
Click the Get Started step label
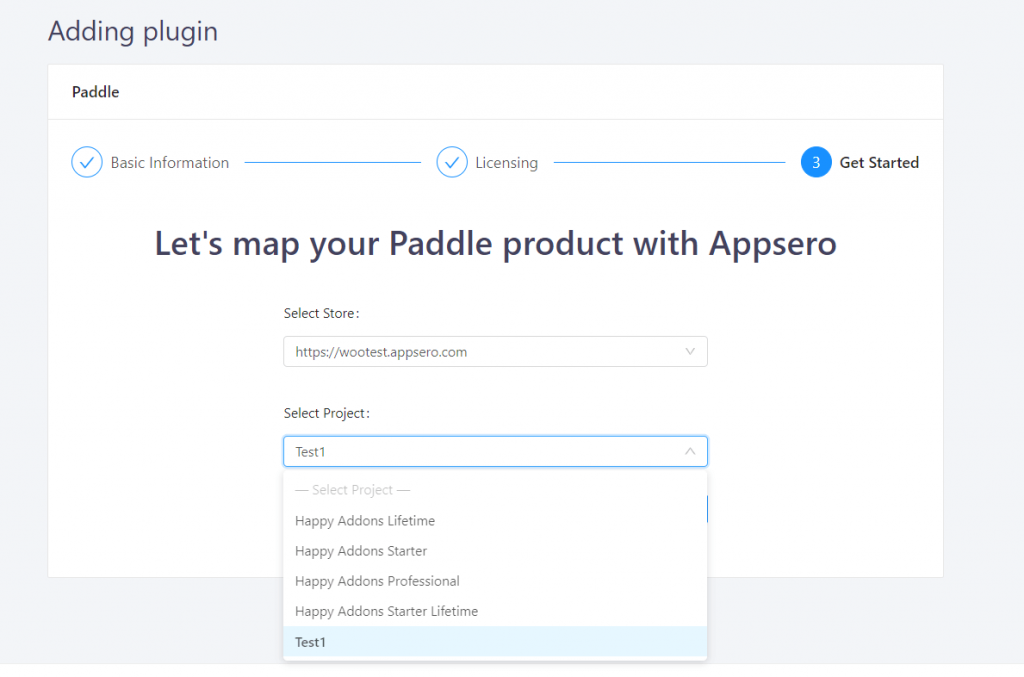pyautogui.click(x=879, y=163)
